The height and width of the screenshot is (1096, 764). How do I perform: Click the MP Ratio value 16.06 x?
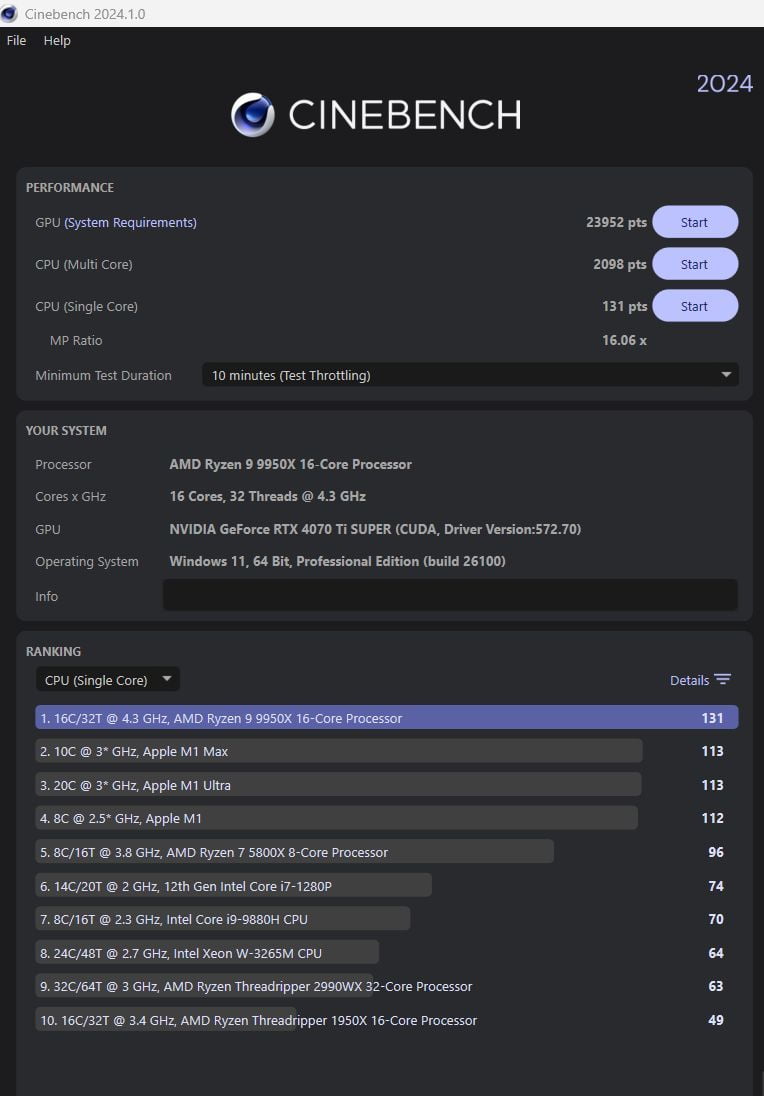click(624, 340)
